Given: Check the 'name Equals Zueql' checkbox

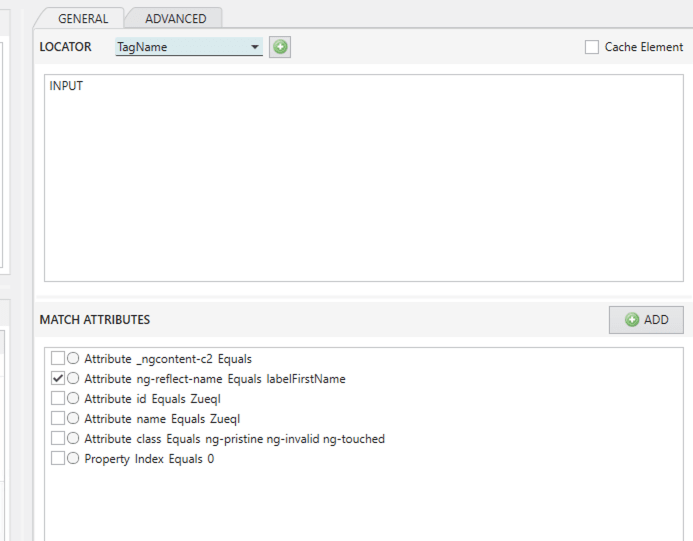Looking at the screenshot, I should tap(58, 418).
